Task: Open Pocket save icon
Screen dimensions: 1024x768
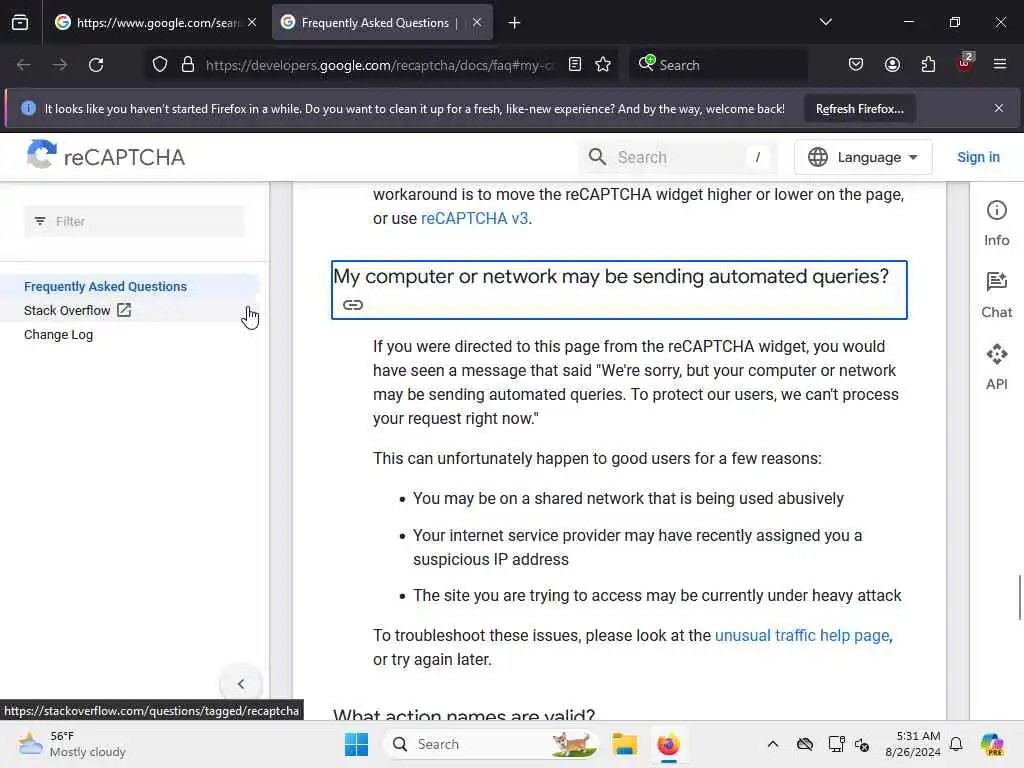Action: click(856, 64)
